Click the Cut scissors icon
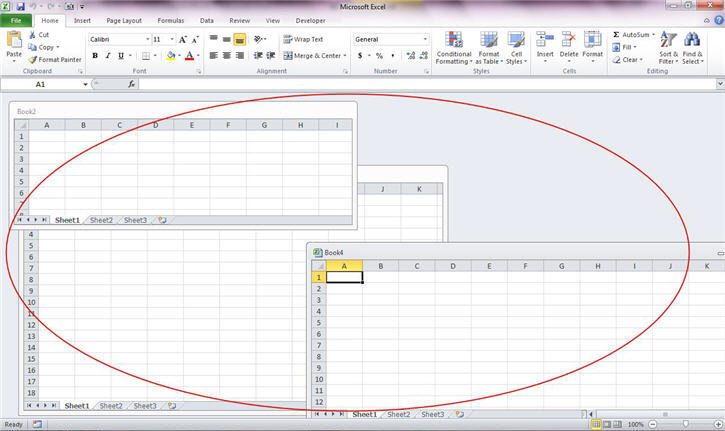Screen dimensions: 725x431 [x=32, y=35]
